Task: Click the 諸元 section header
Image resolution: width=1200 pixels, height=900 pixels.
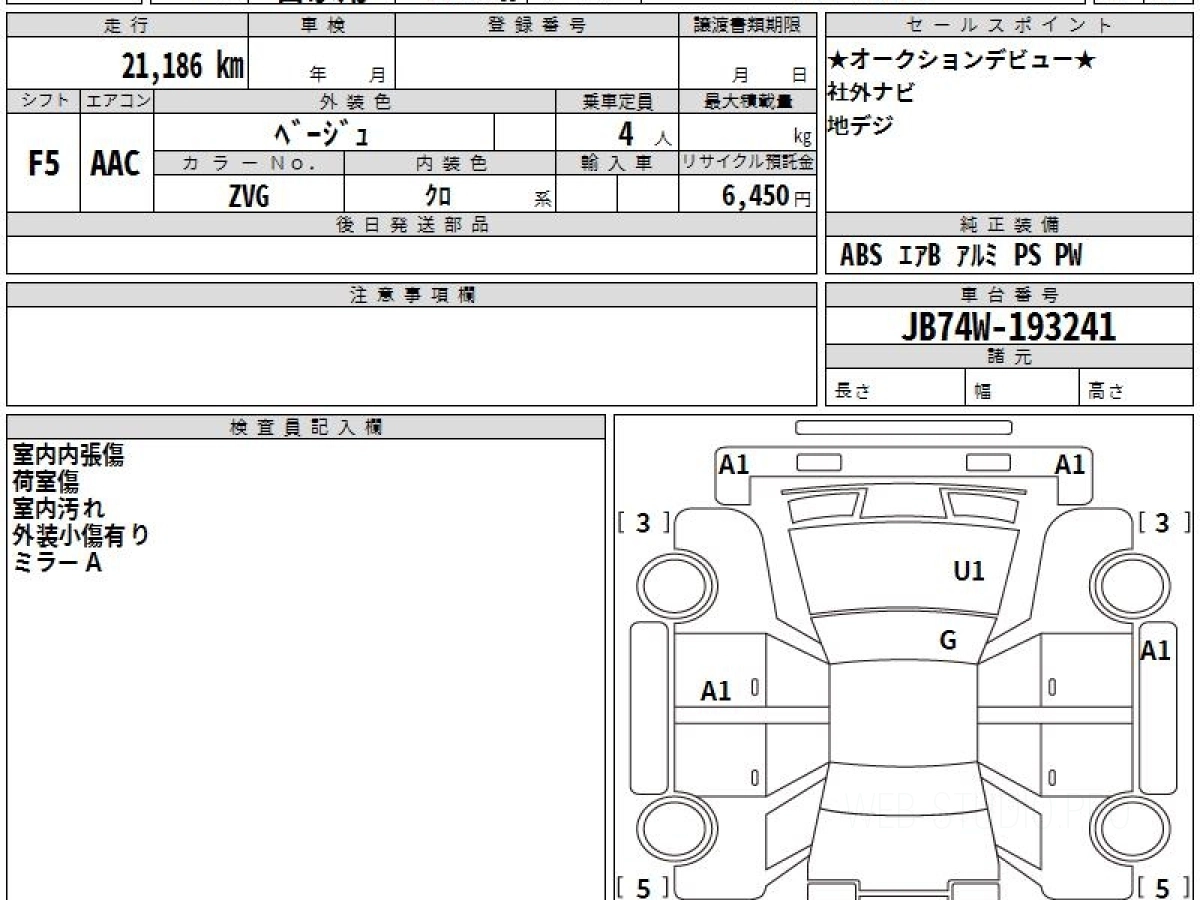Action: click(1009, 358)
